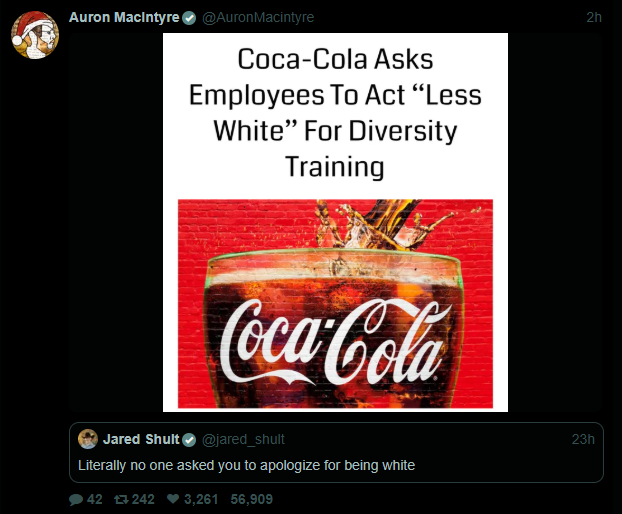Click the Coca-Cola glass mural photo
This screenshot has width=622, height=514.
[335, 304]
